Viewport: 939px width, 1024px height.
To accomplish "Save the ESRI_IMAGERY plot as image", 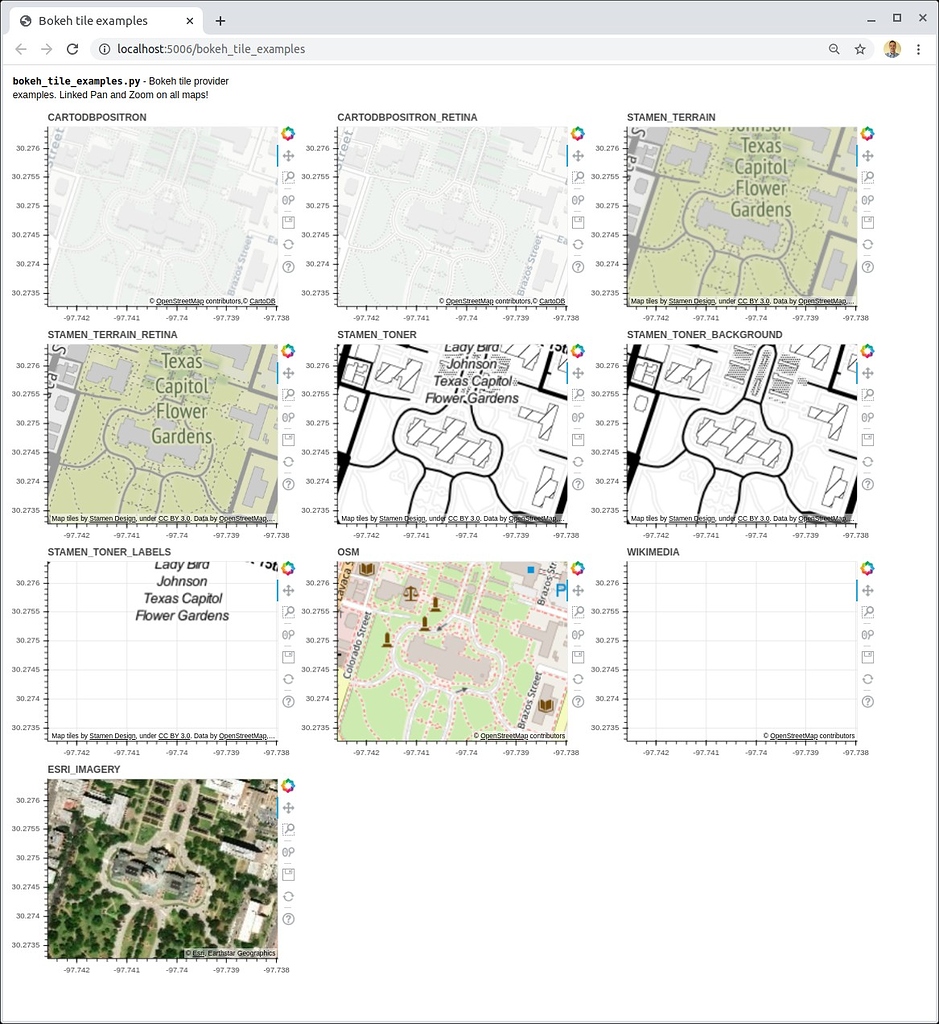I will click(289, 873).
